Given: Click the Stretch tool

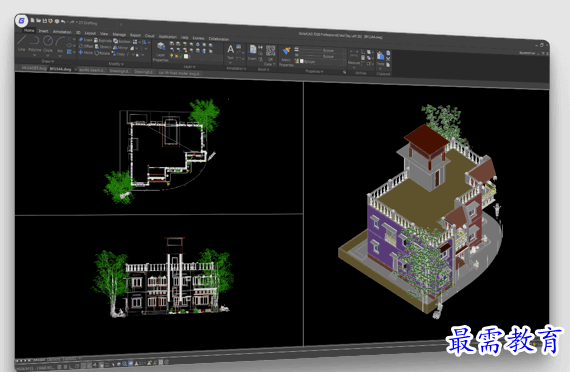Looking at the screenshot, I should (103, 47).
